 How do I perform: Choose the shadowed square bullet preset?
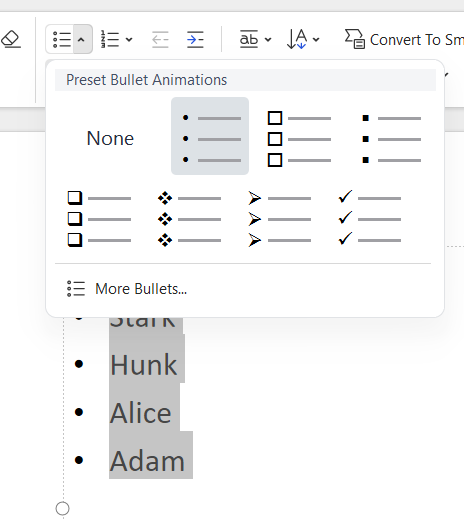coord(99,219)
